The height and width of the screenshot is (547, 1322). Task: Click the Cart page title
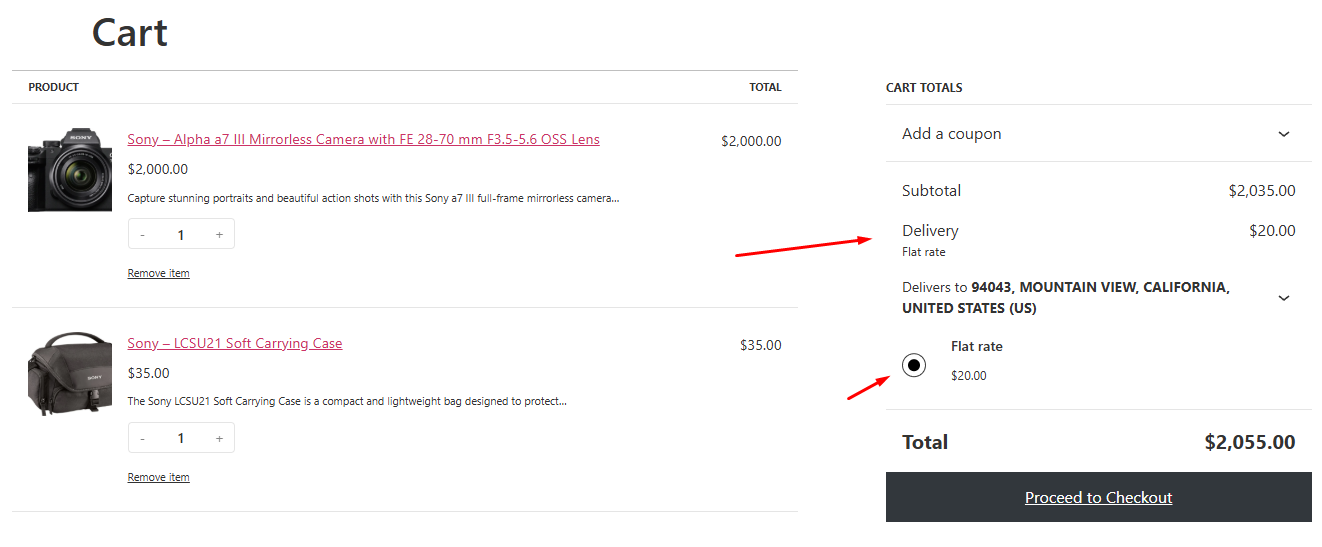(130, 33)
